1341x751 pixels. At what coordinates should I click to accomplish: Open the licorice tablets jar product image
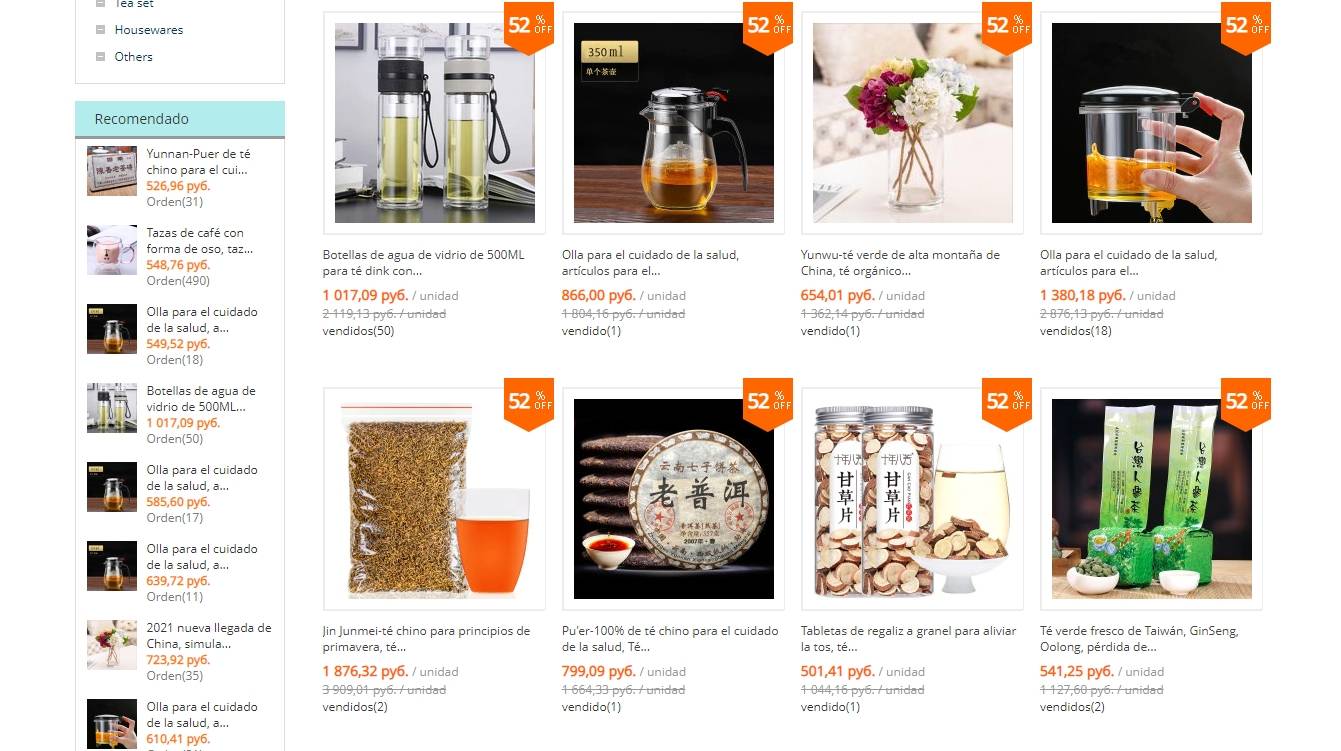point(912,499)
